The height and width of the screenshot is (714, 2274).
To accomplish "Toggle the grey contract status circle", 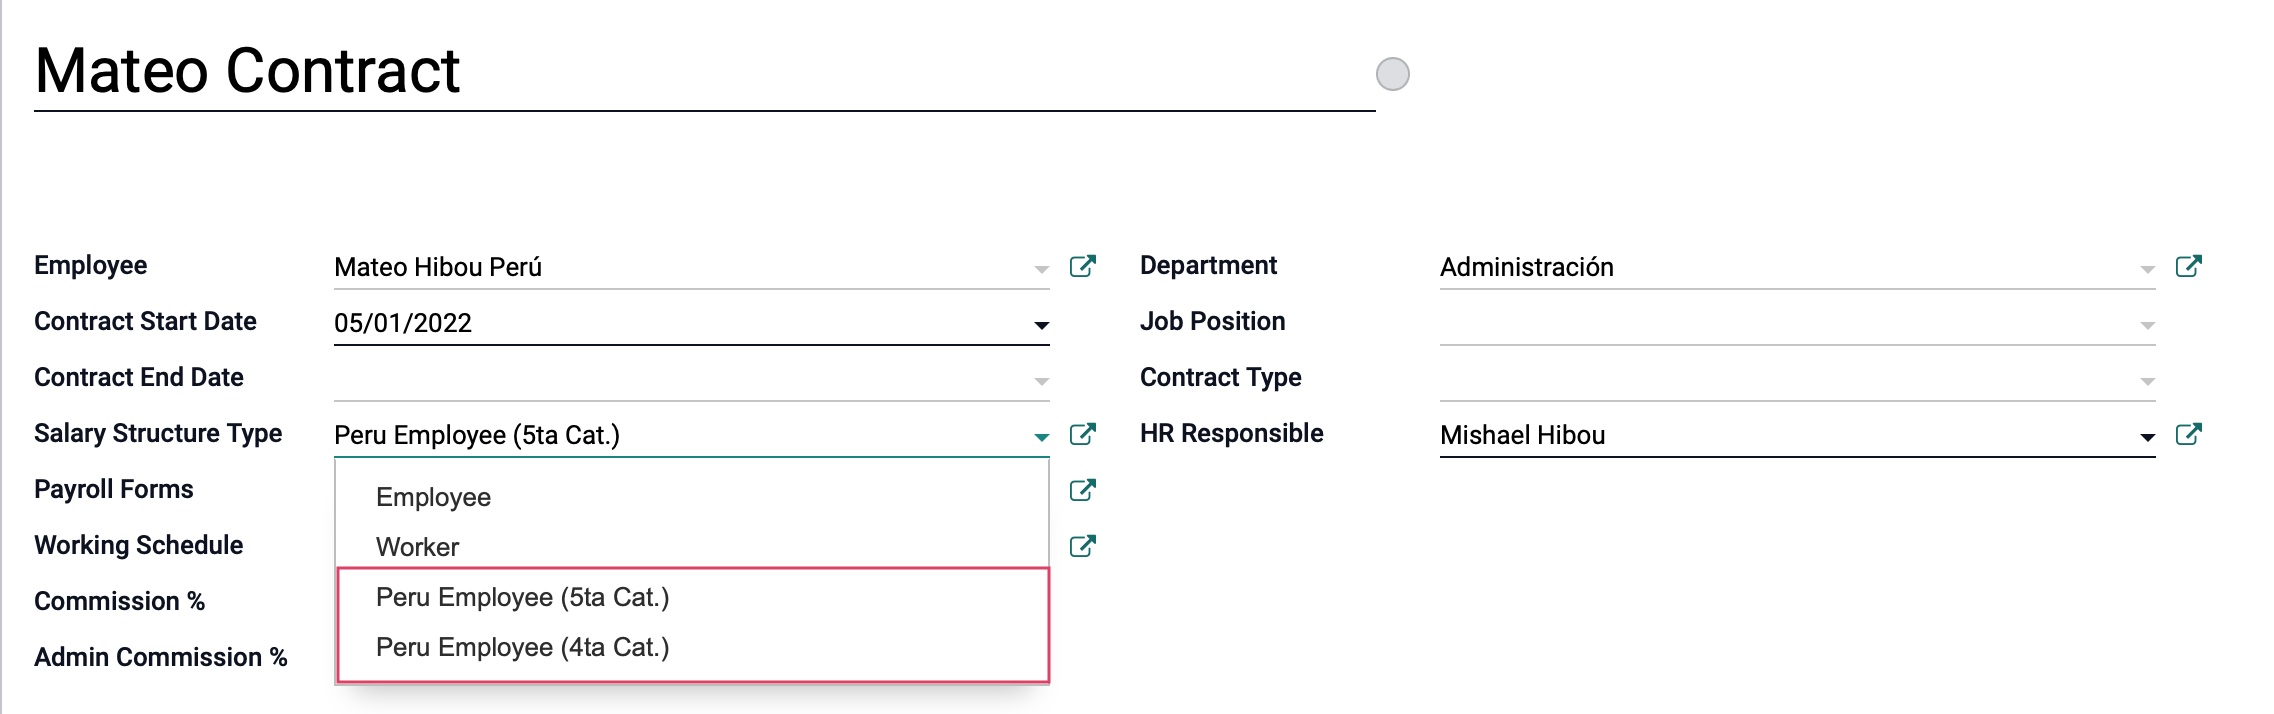I will click(1393, 74).
